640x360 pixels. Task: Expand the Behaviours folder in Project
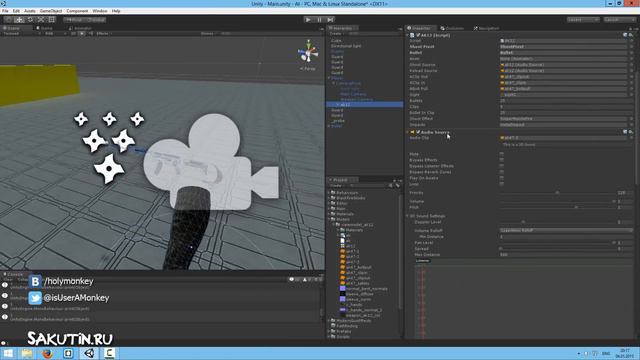329,193
